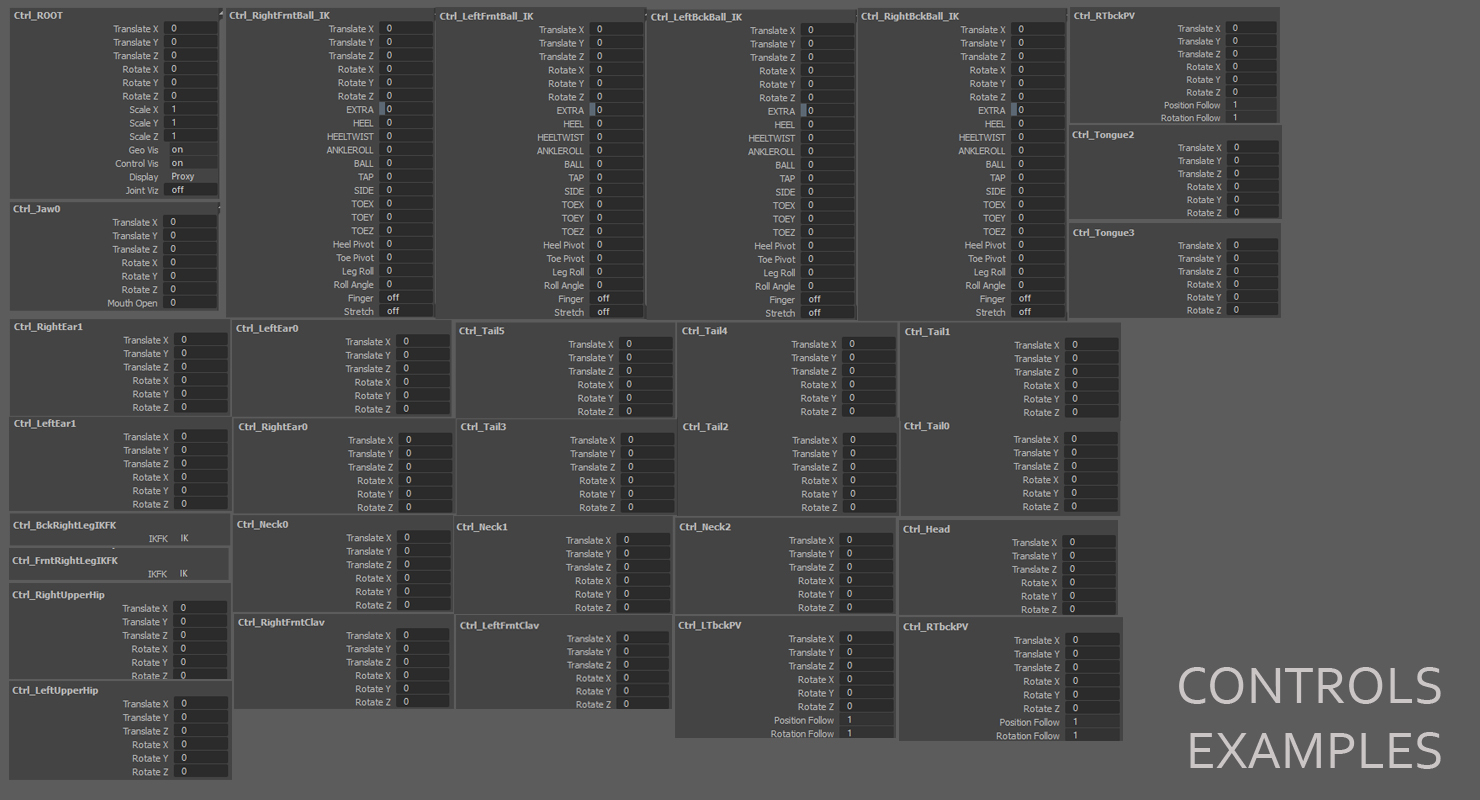Image resolution: width=1480 pixels, height=800 pixels.
Task: Select HEELTWIST field in Ctrl_LeftBckBall_IK
Action: (x=829, y=138)
